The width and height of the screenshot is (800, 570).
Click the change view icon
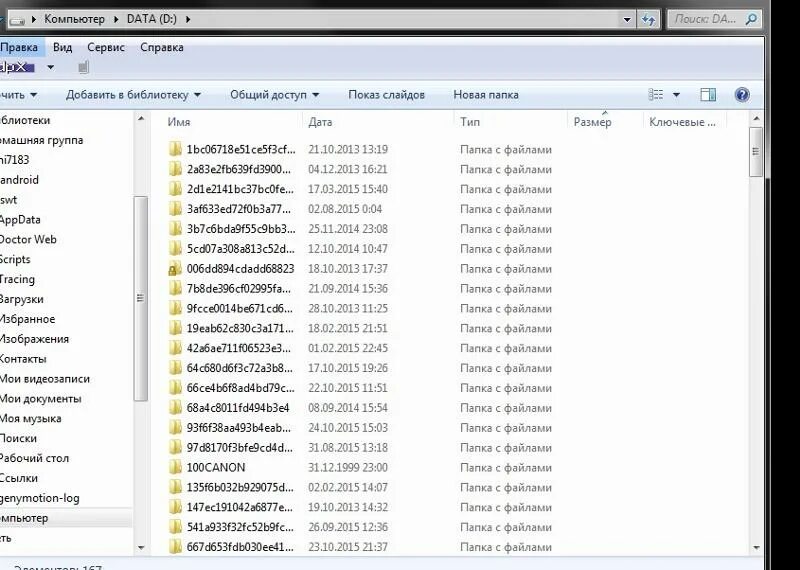656,94
